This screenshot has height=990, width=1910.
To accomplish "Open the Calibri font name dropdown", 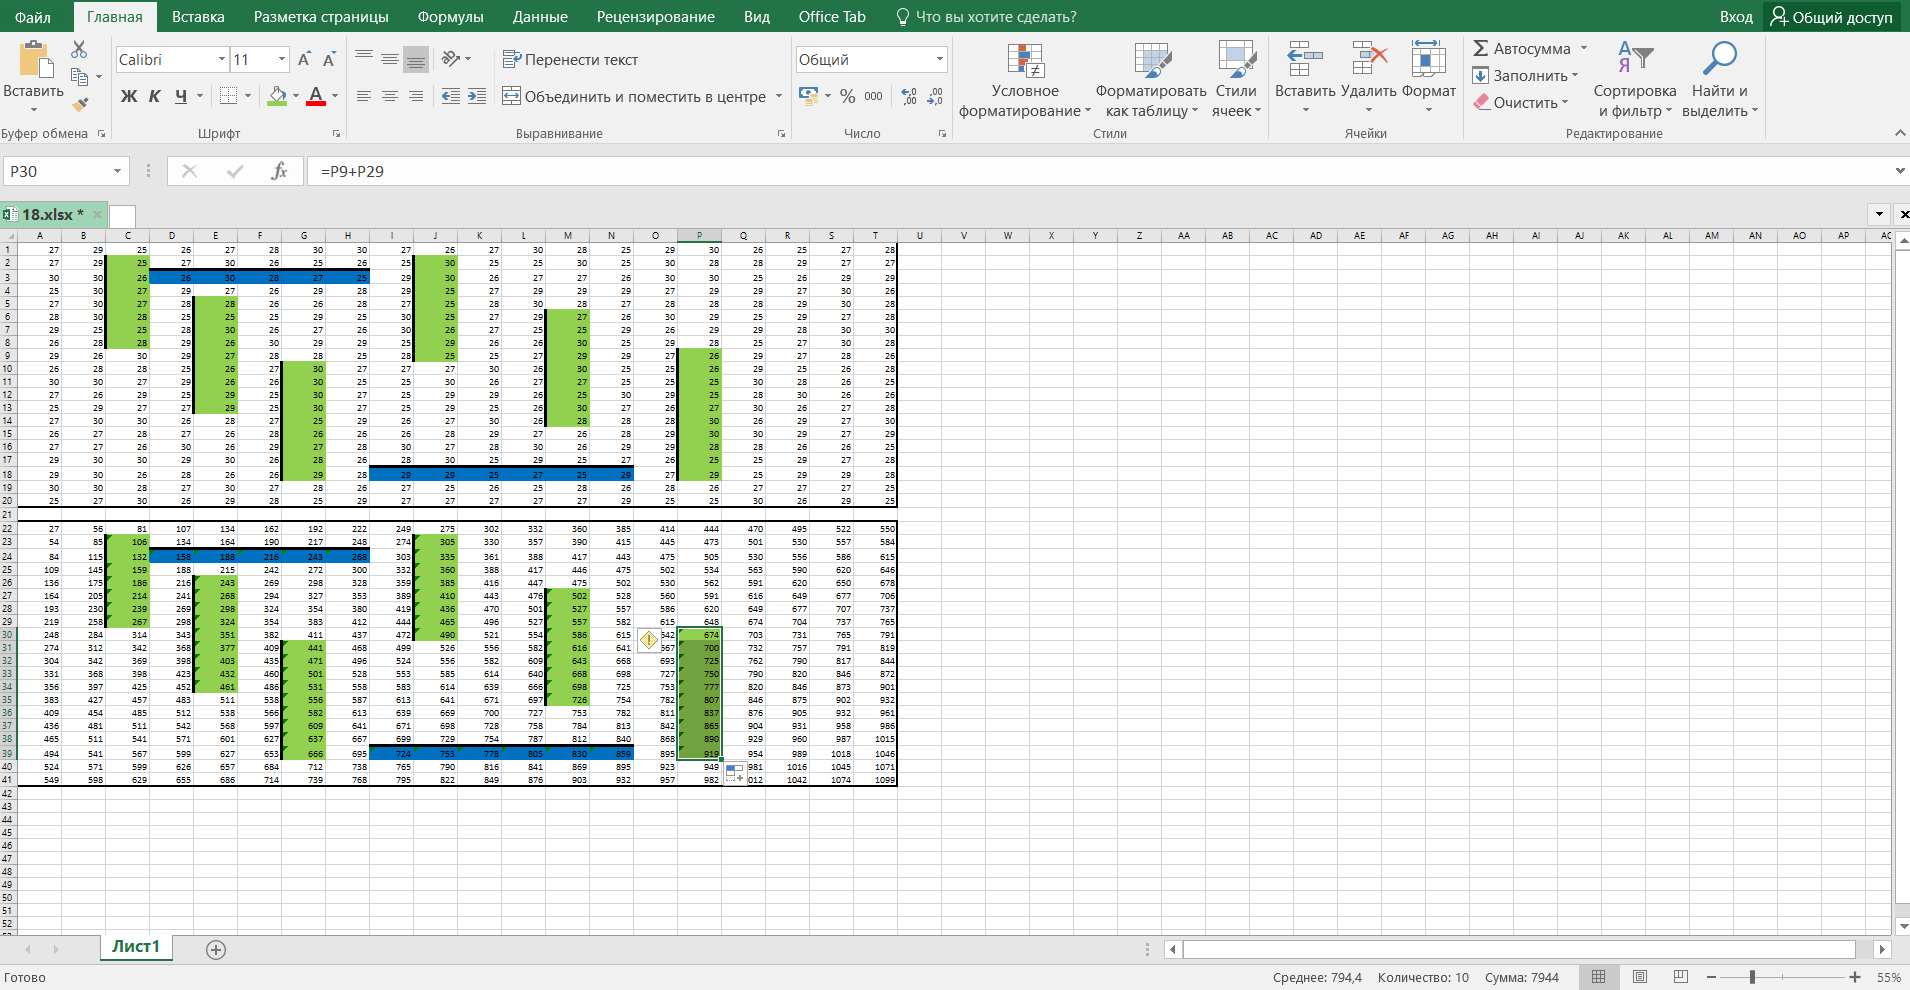I will [222, 60].
